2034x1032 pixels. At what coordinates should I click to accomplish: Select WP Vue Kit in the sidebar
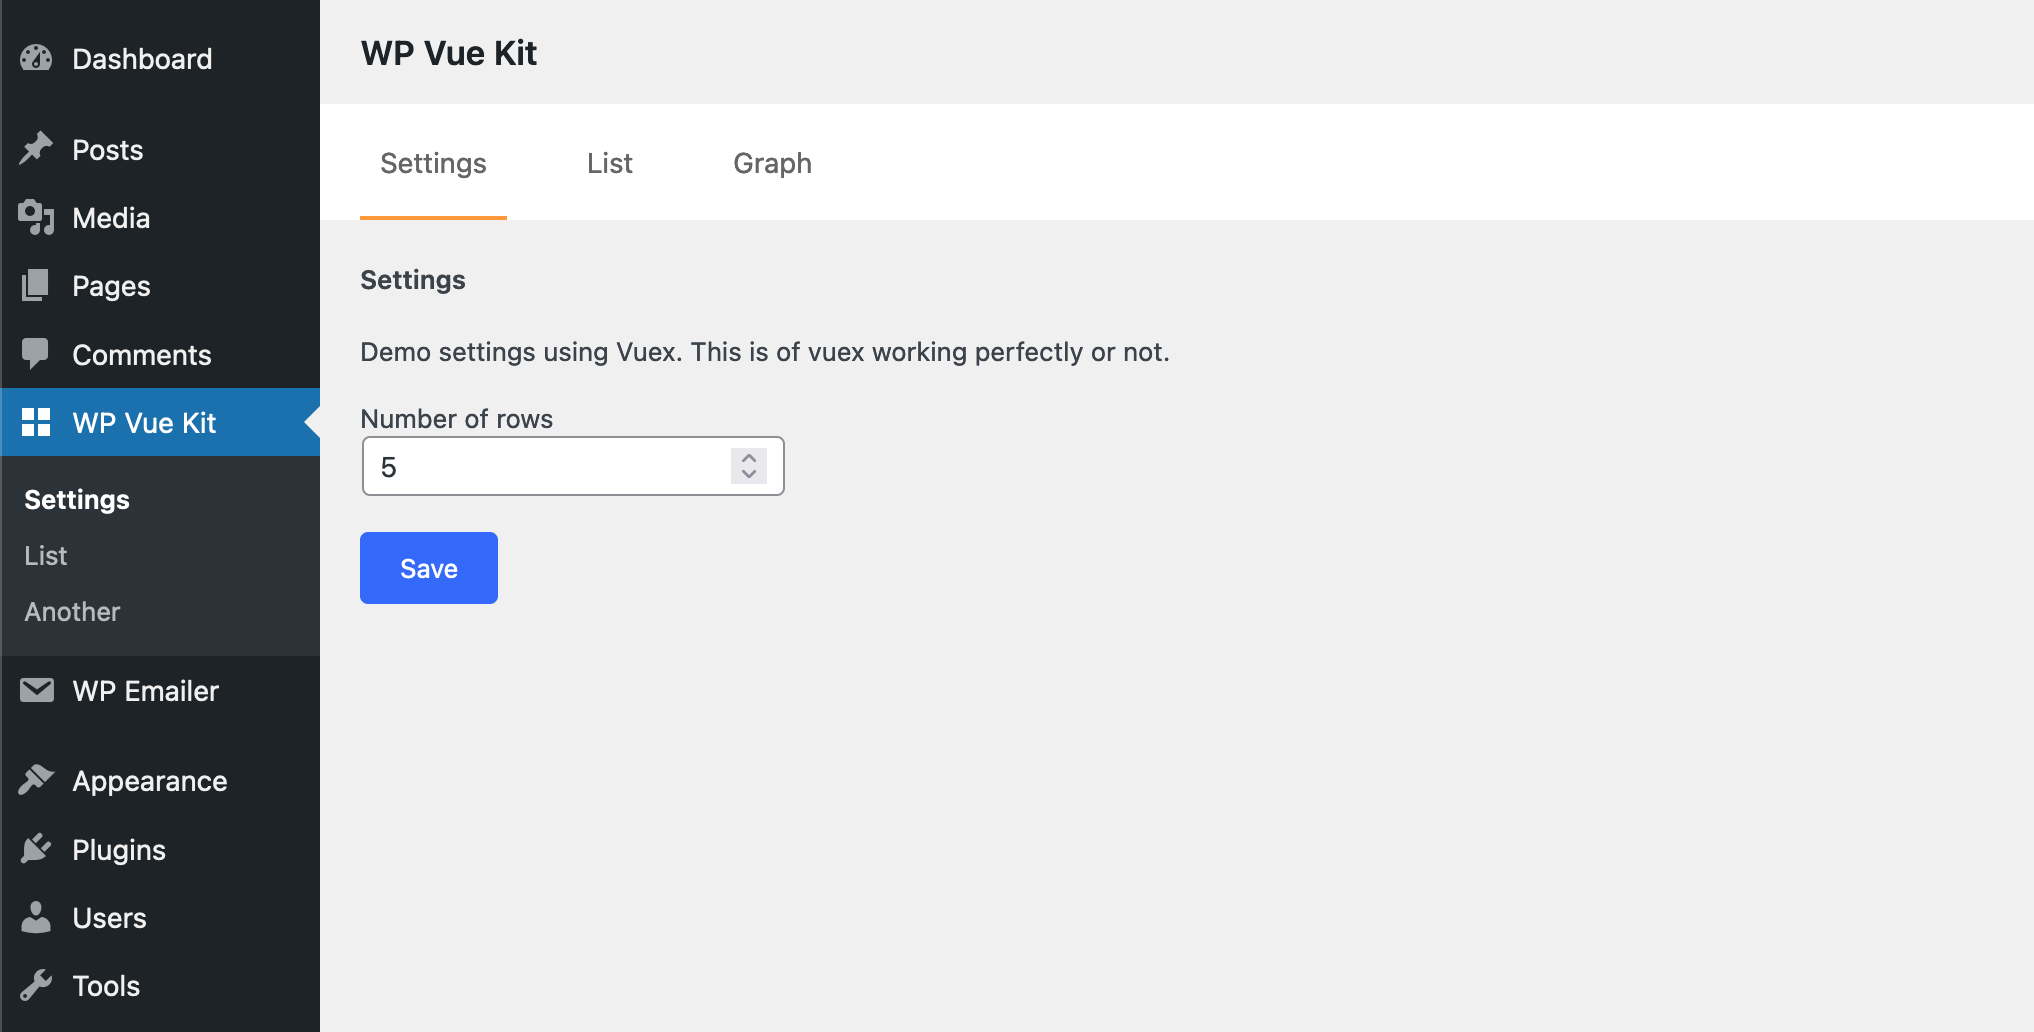coord(160,422)
